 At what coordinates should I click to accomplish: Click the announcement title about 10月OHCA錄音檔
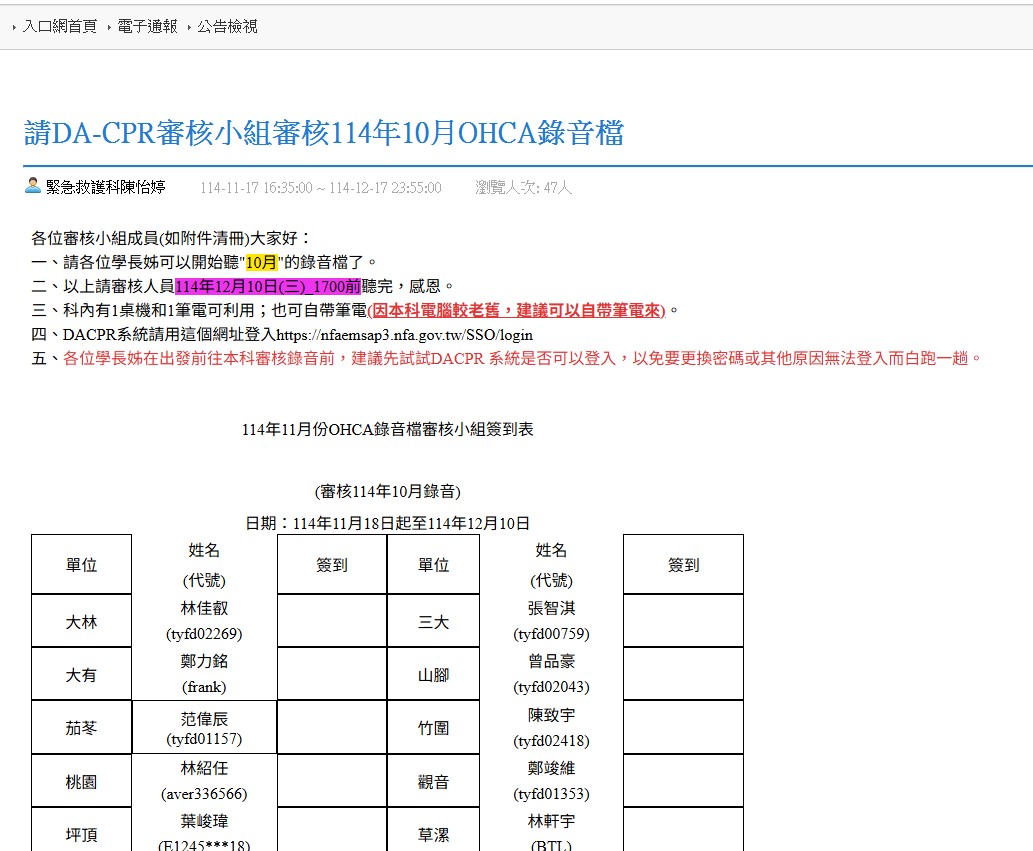point(324,133)
